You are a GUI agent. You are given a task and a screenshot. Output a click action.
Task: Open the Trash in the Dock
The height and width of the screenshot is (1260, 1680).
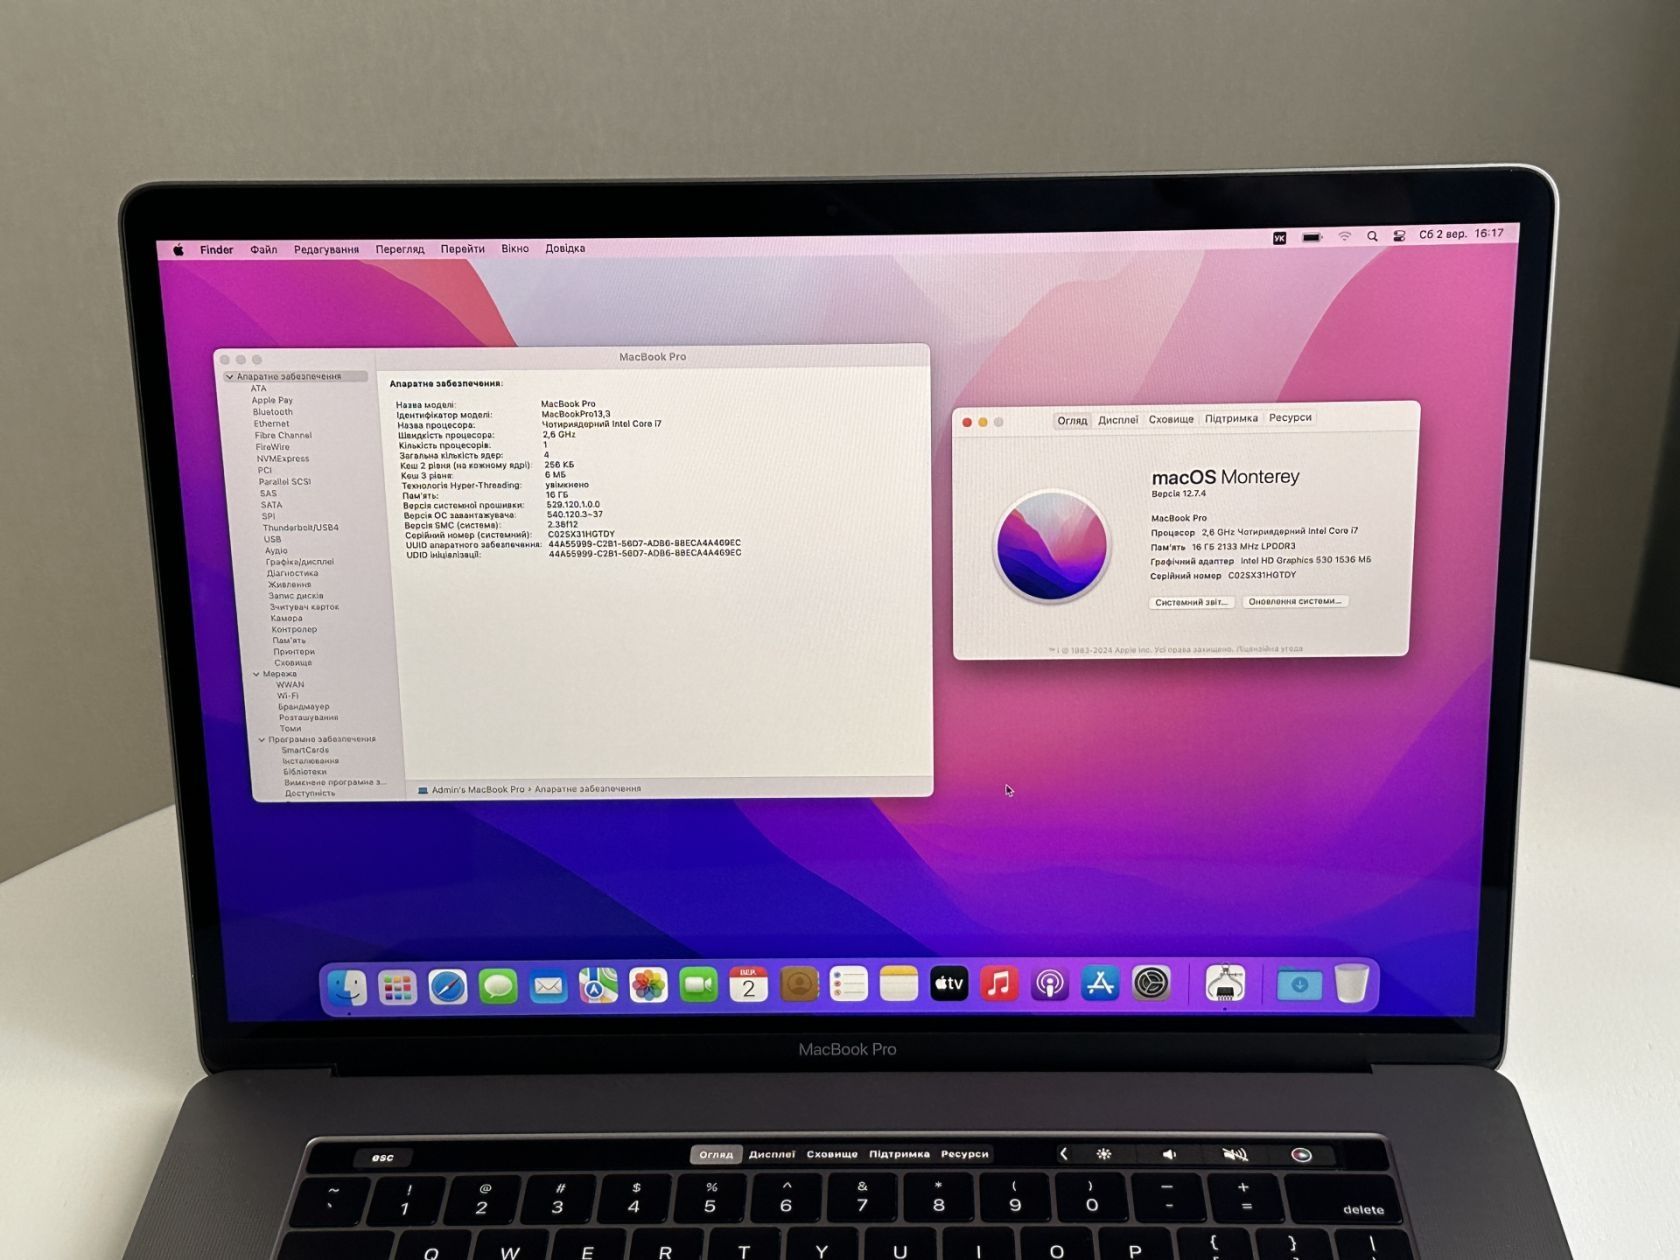[x=1351, y=983]
